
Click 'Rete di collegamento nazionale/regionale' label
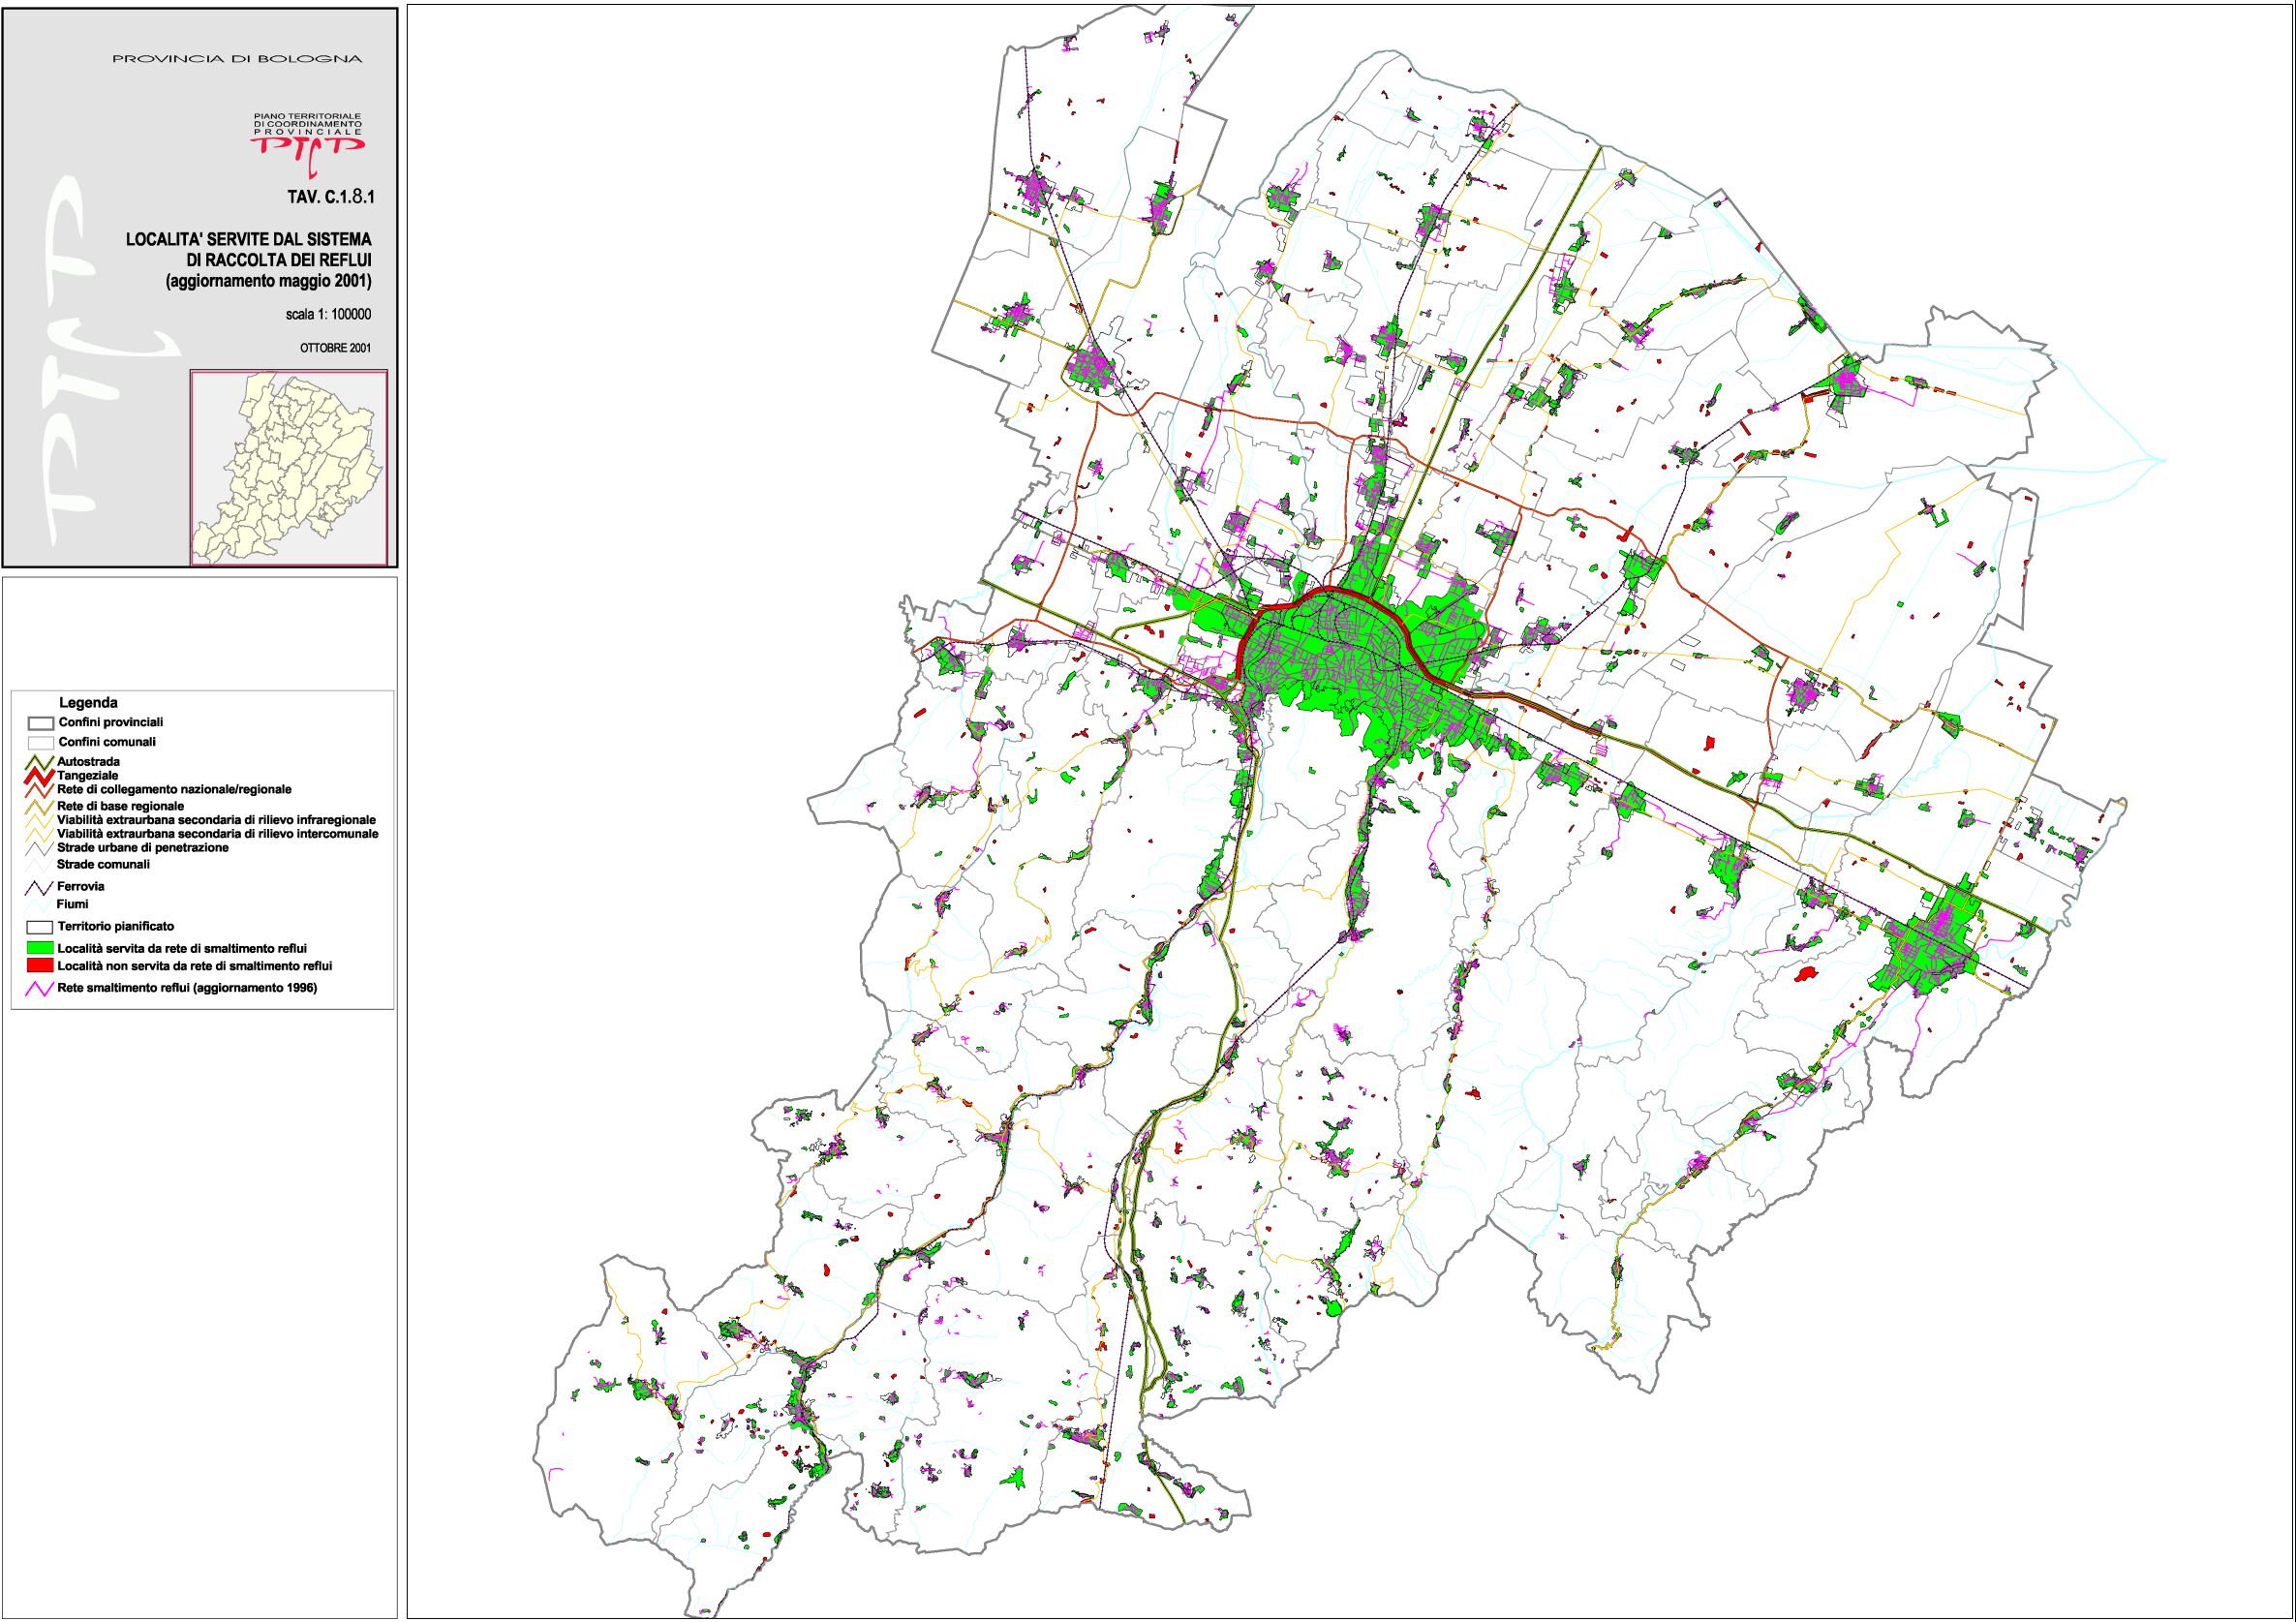[x=175, y=789]
